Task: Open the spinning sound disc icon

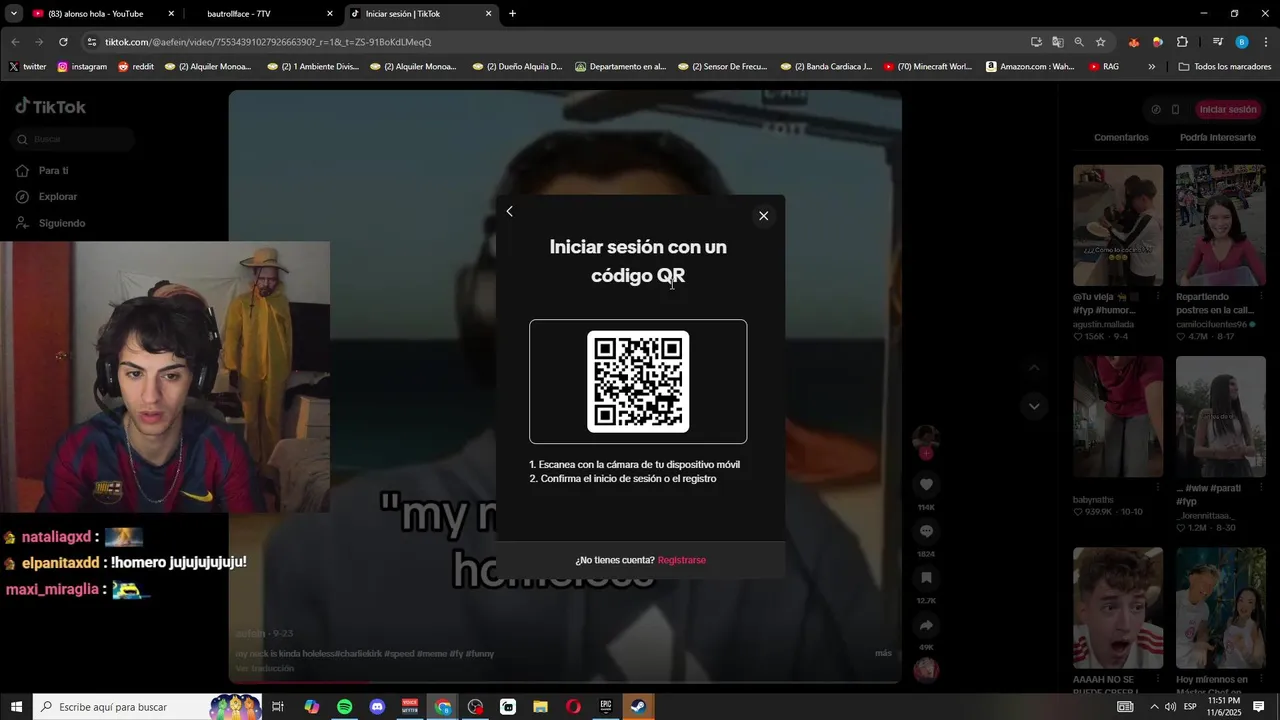Action: (926, 669)
